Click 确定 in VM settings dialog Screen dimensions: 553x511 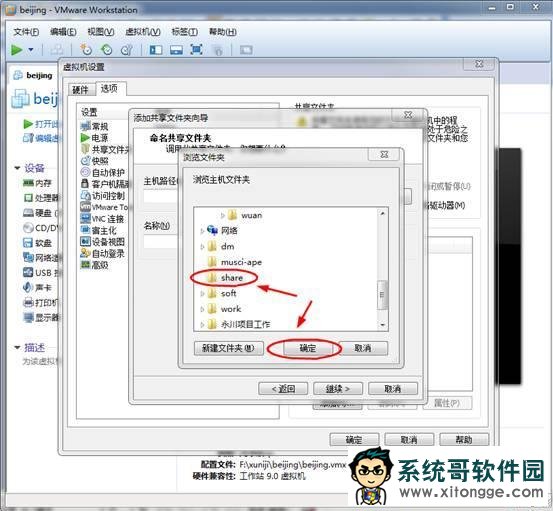[x=354, y=440]
